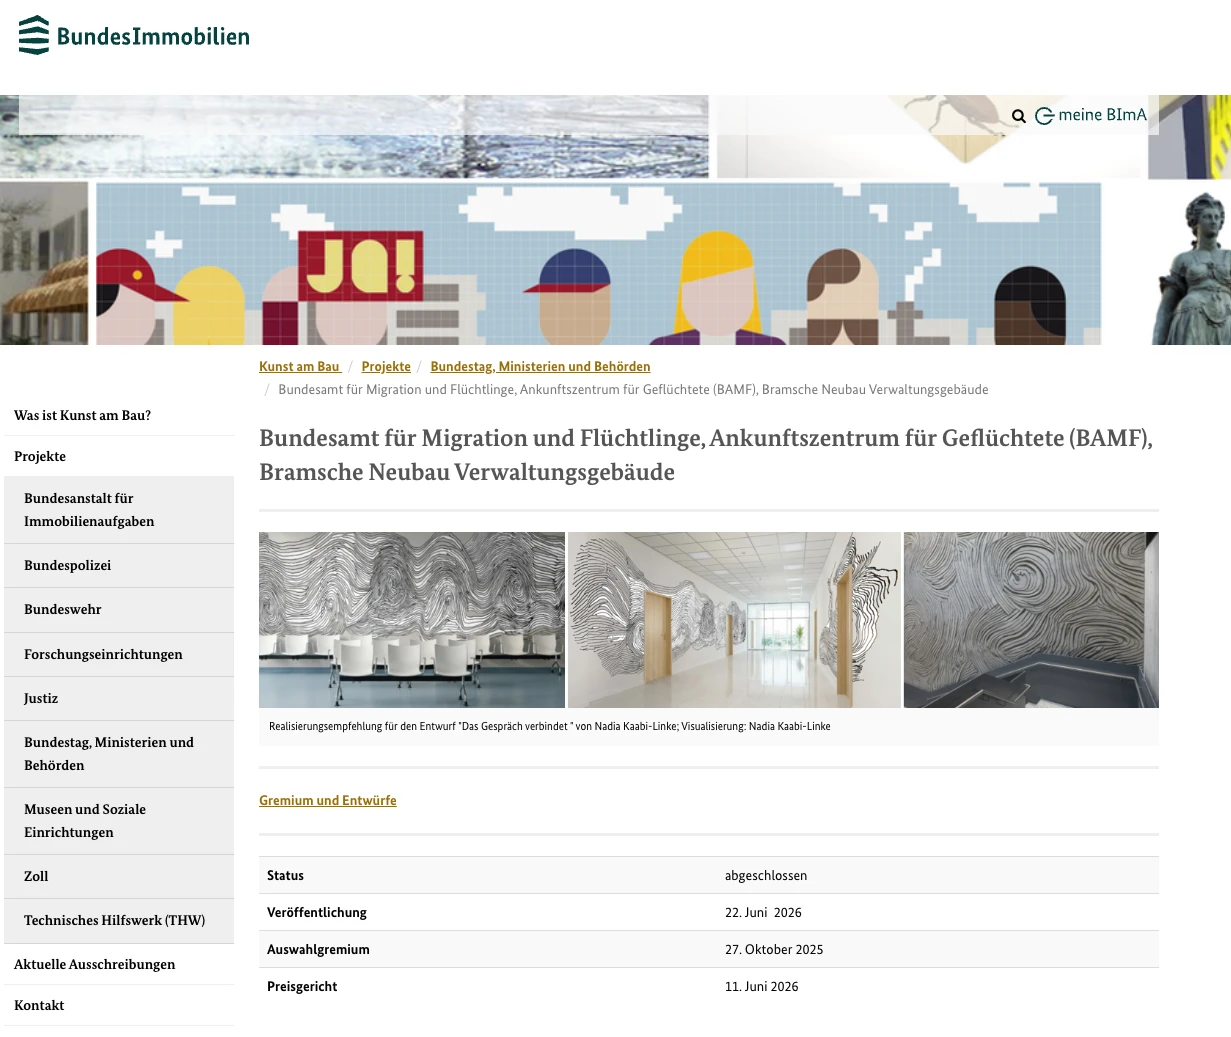Click the BundesImmobilien logo

134,36
